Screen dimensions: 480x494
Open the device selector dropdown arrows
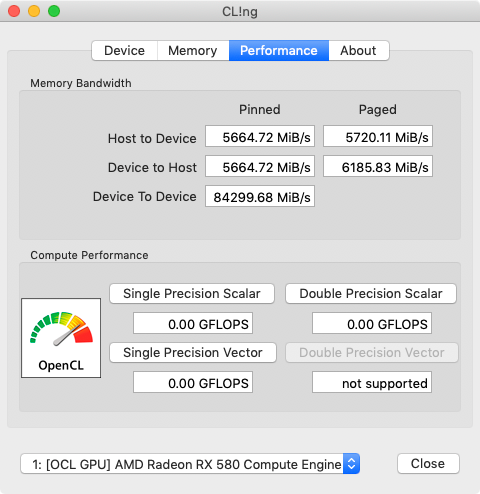coord(351,463)
